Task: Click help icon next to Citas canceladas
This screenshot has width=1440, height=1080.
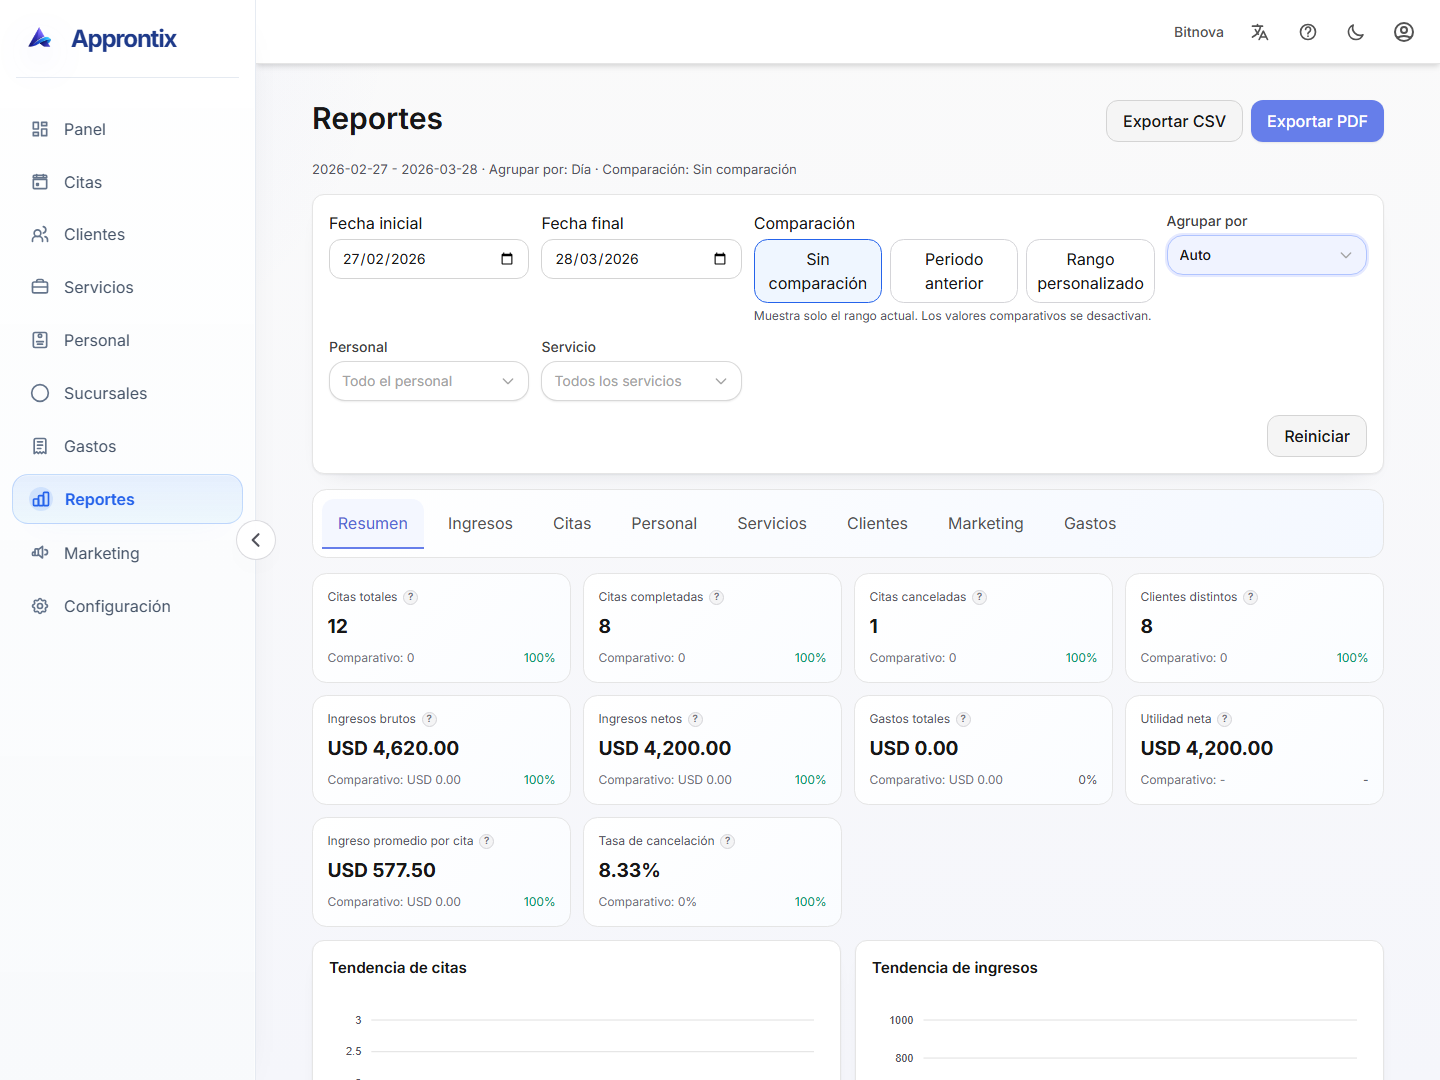Action: coord(980,597)
